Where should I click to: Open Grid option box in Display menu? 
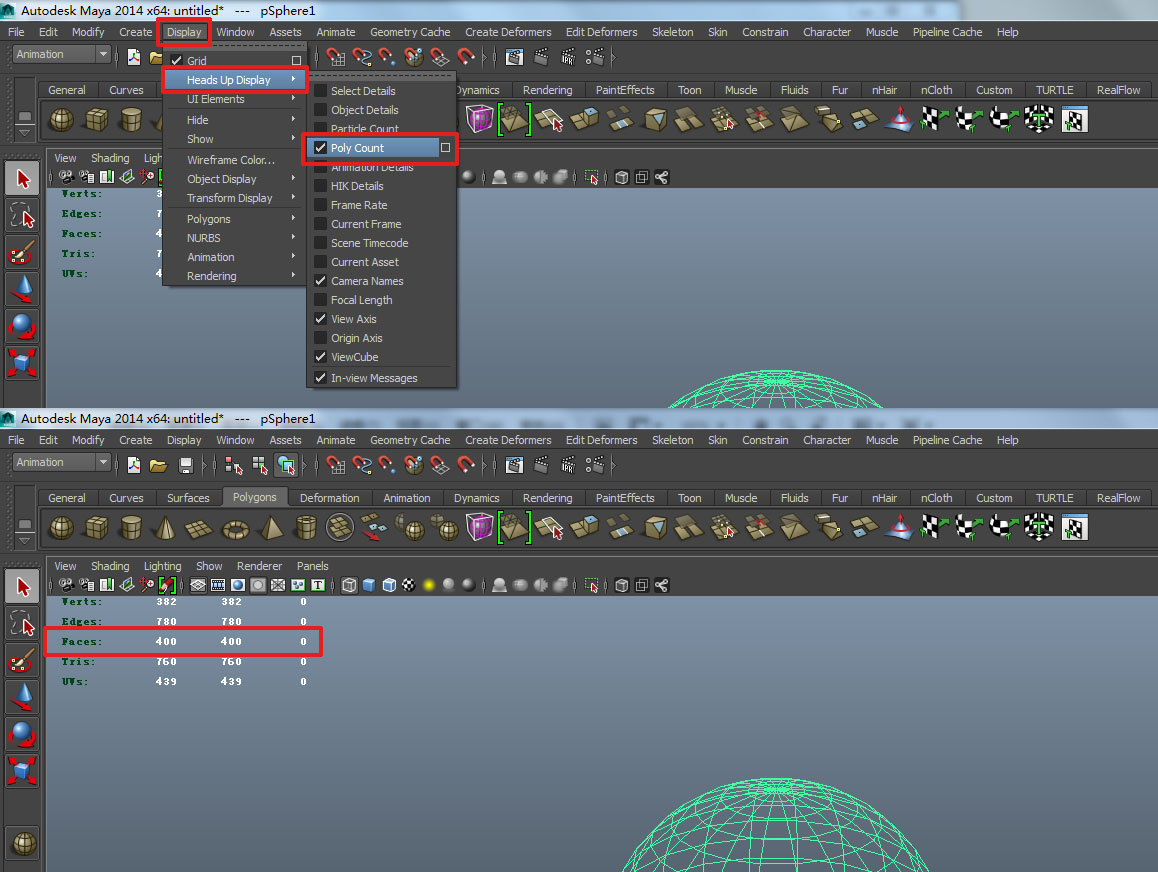(x=296, y=61)
